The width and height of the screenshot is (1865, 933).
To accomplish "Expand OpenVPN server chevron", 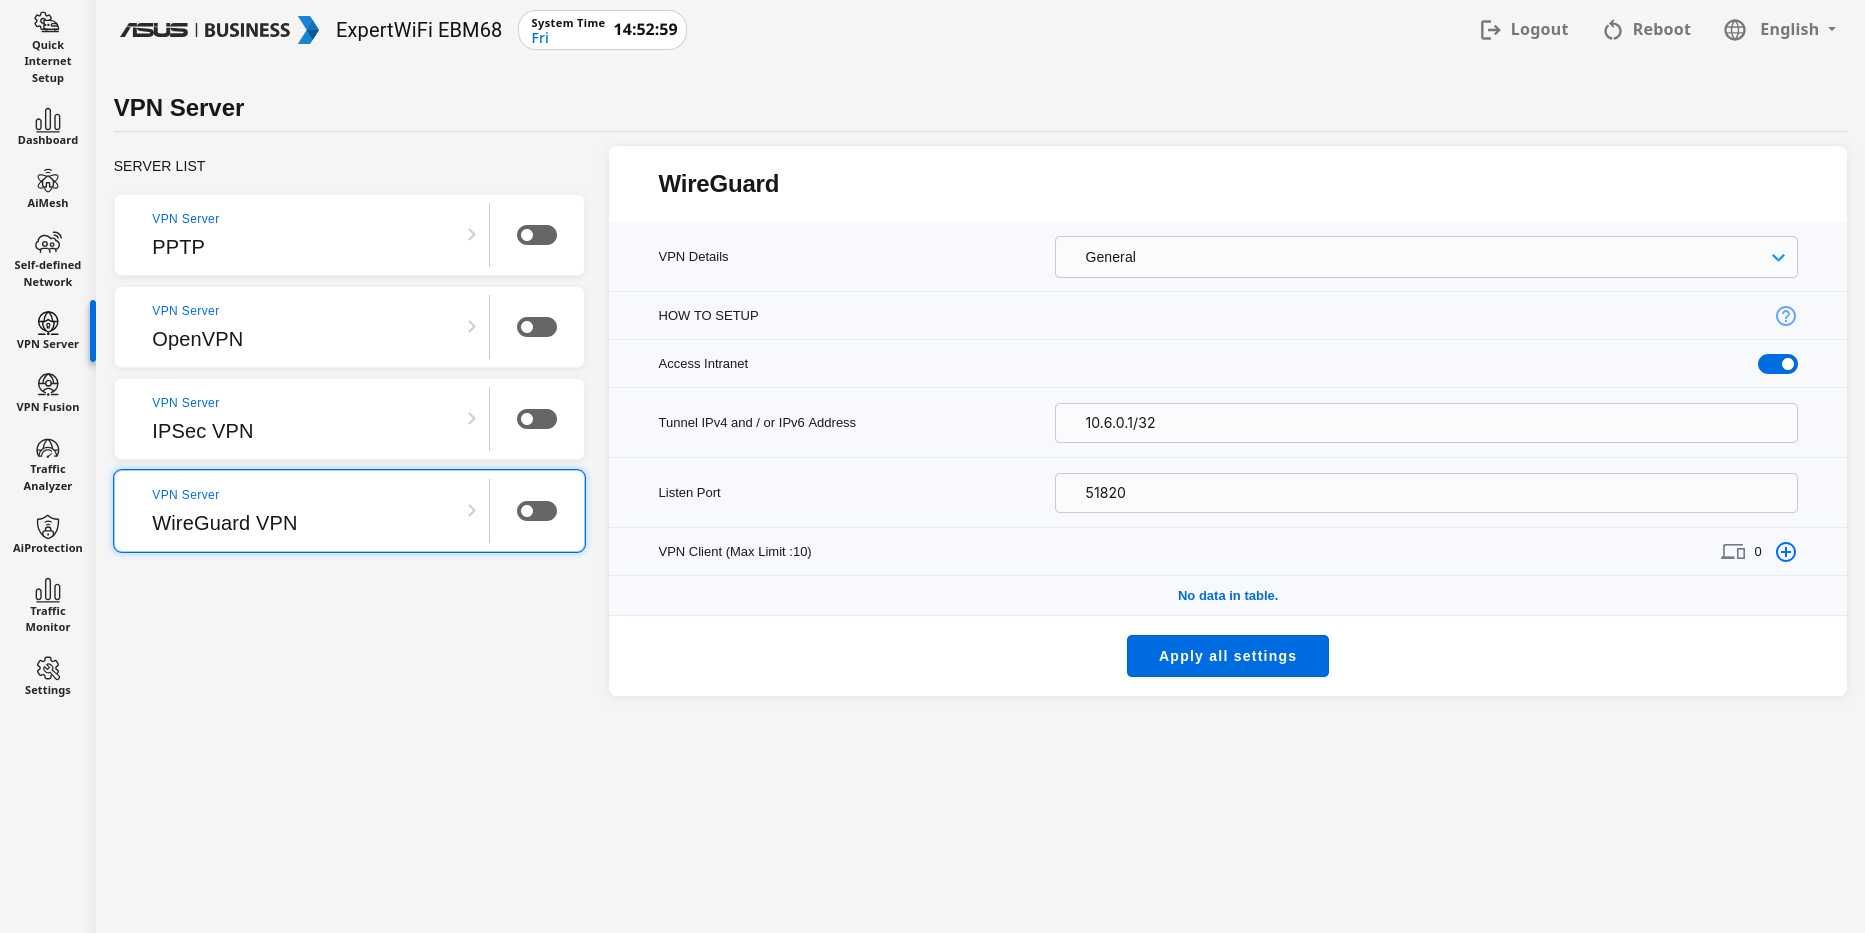I will (x=472, y=327).
